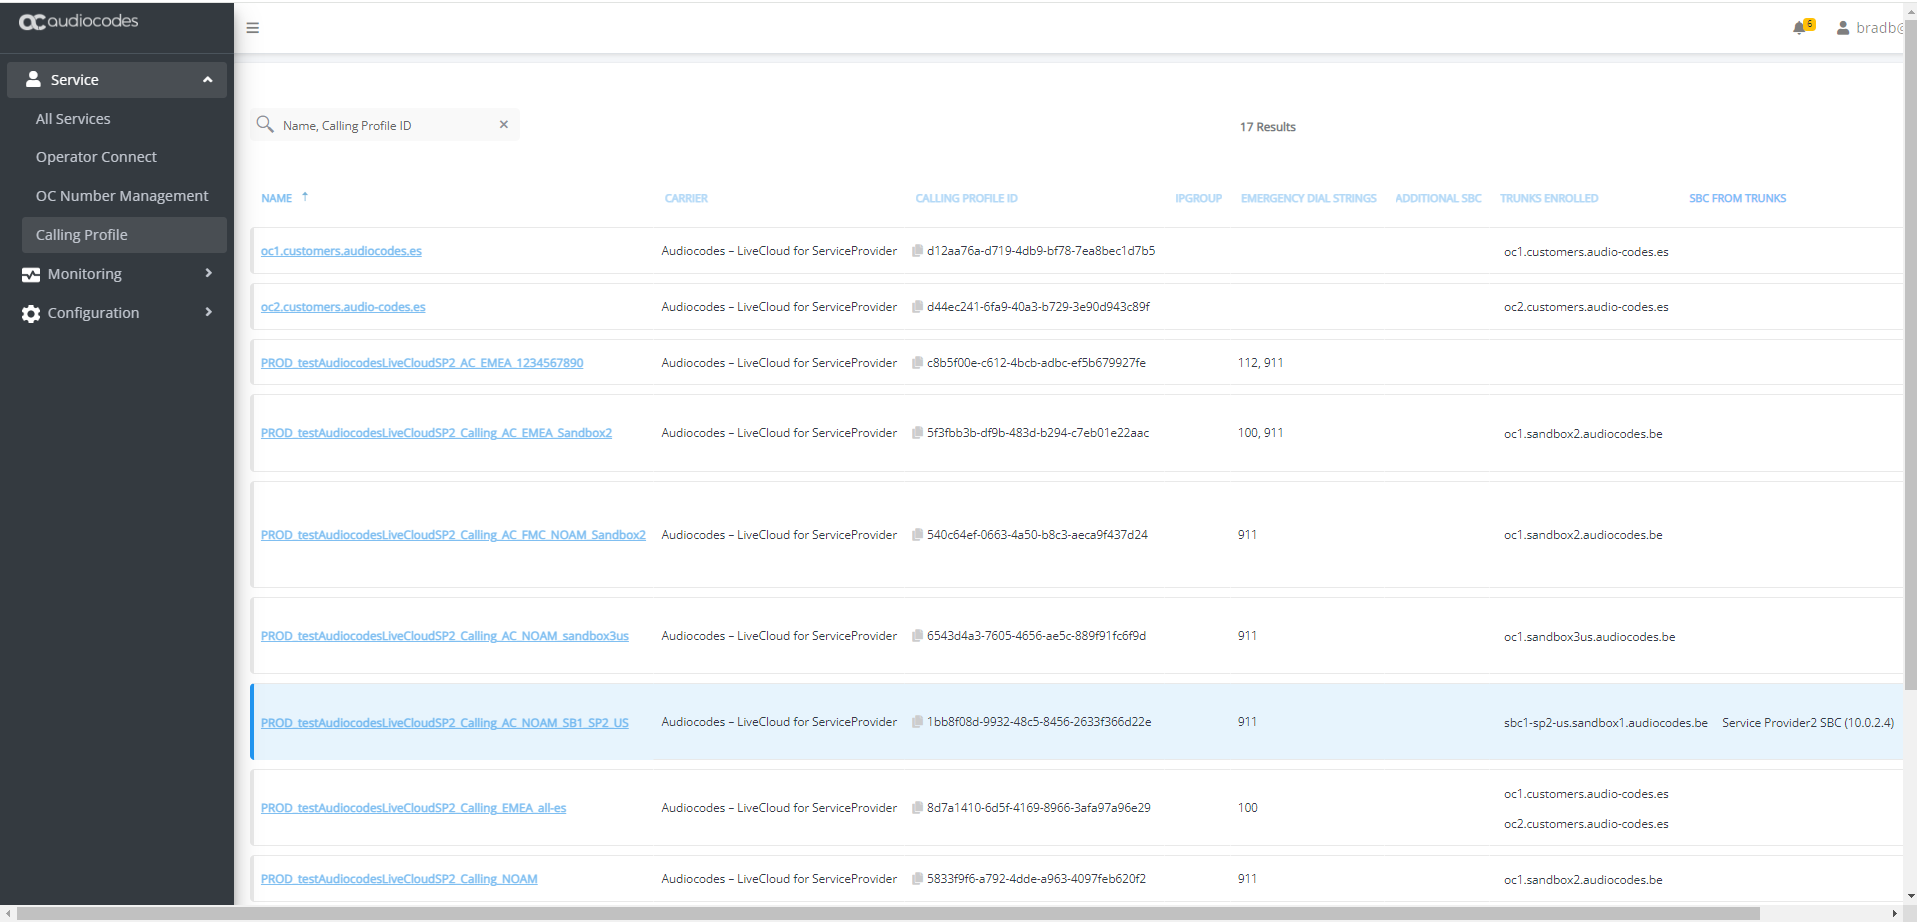Copy calling profile ID starting with 540c64ef
The height and width of the screenshot is (922, 1917).
pos(917,535)
